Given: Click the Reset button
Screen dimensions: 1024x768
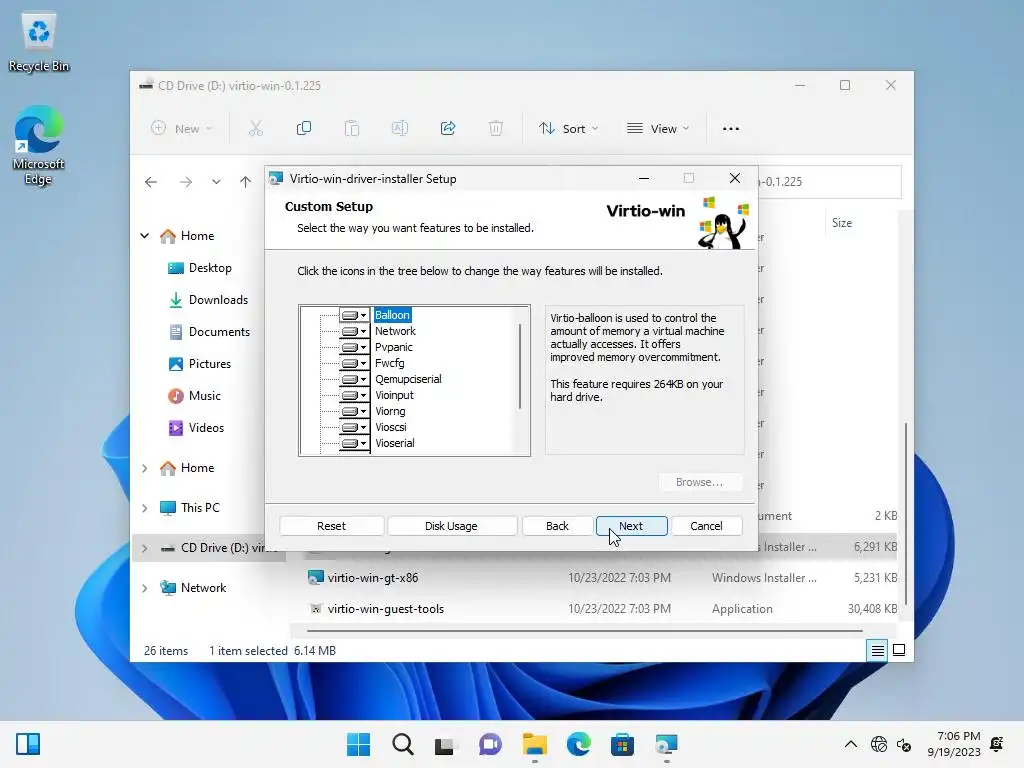Looking at the screenshot, I should pos(331,526).
